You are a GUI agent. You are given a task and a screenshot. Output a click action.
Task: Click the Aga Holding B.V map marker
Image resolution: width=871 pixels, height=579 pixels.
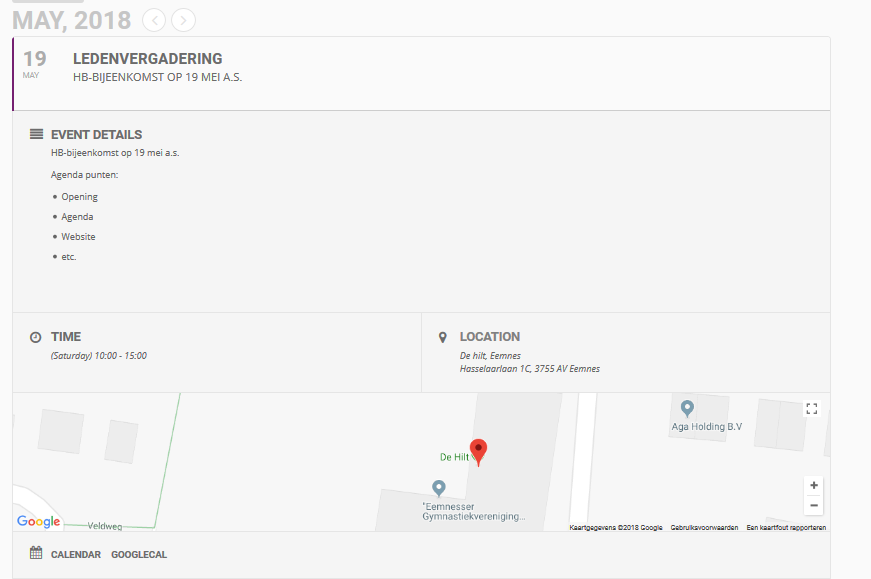click(687, 408)
